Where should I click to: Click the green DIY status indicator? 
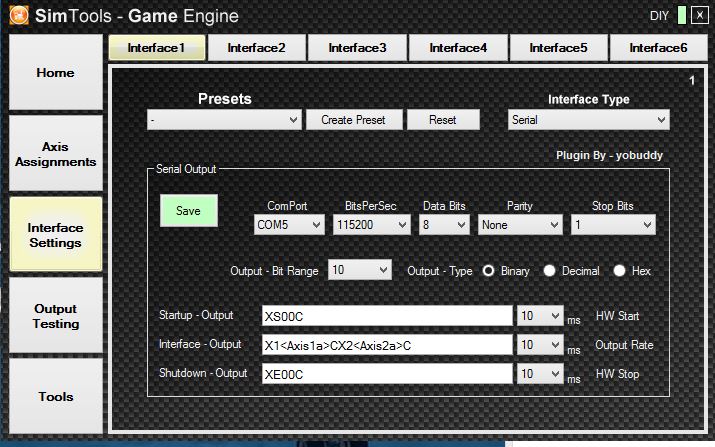(682, 16)
